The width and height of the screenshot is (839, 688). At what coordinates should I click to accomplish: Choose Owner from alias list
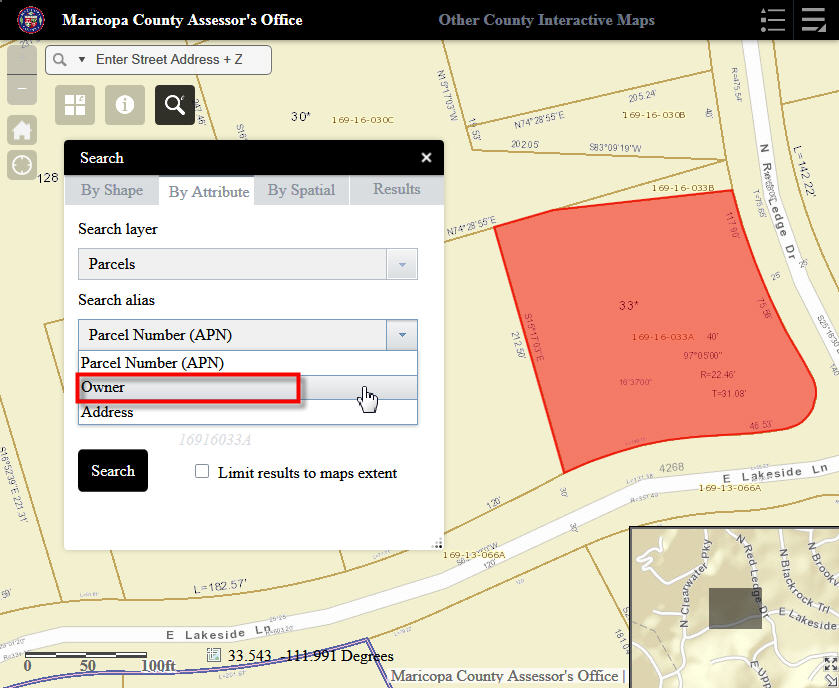tap(248, 387)
